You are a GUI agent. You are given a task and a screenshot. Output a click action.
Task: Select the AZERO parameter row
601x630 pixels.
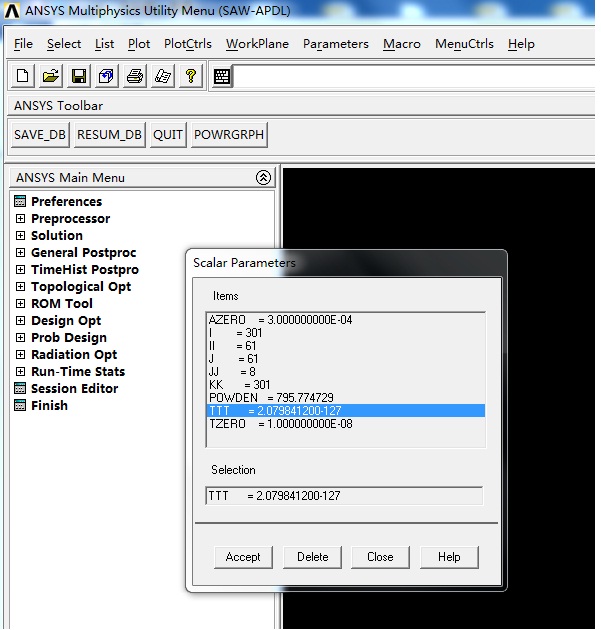point(346,320)
